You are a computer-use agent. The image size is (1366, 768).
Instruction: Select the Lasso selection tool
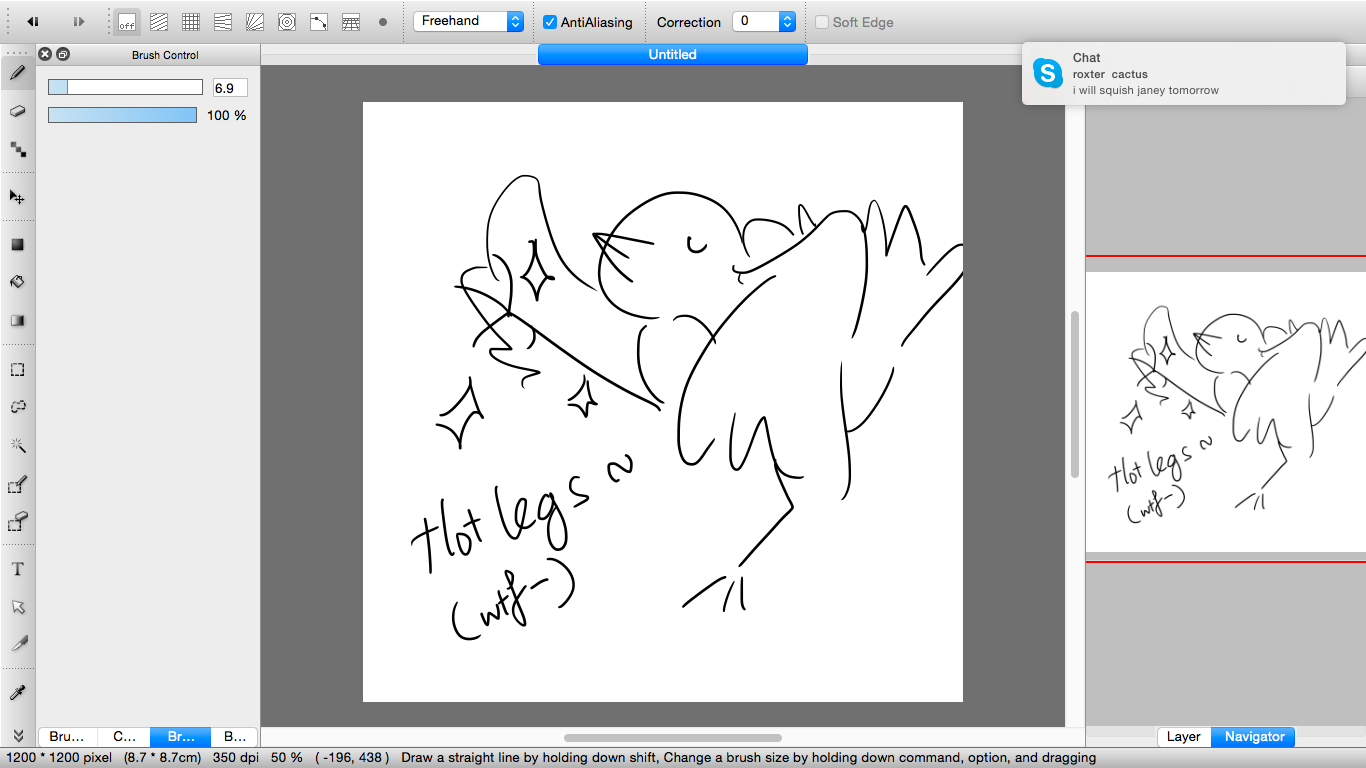17,407
